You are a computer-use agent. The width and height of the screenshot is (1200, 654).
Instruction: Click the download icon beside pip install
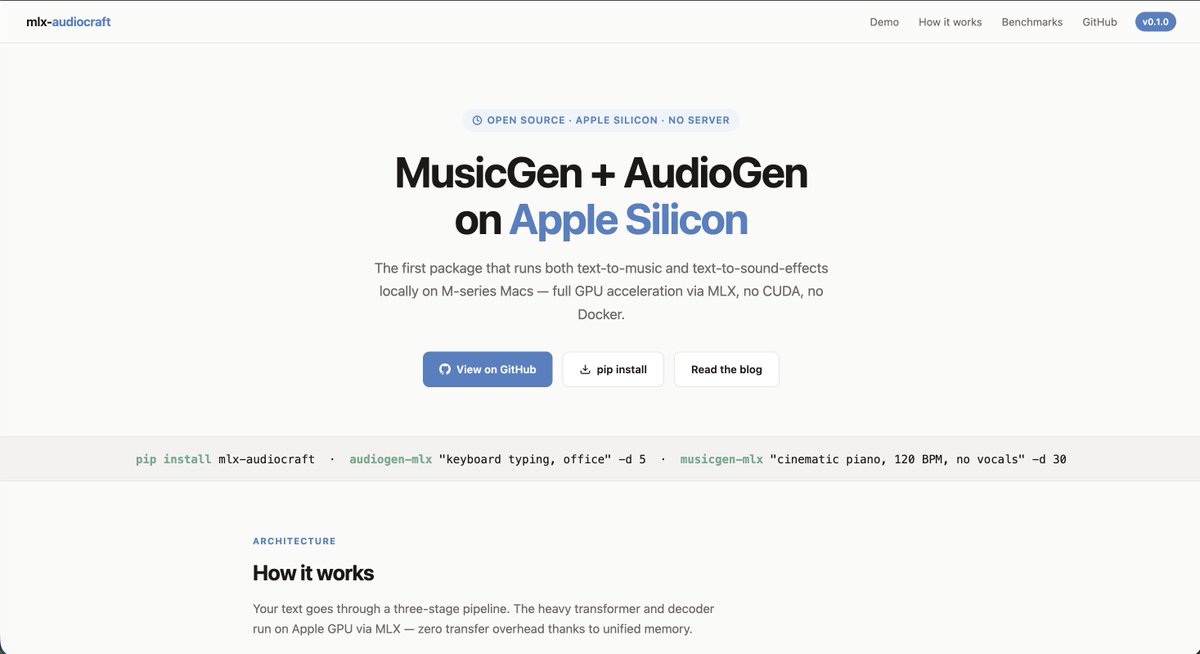coord(585,369)
